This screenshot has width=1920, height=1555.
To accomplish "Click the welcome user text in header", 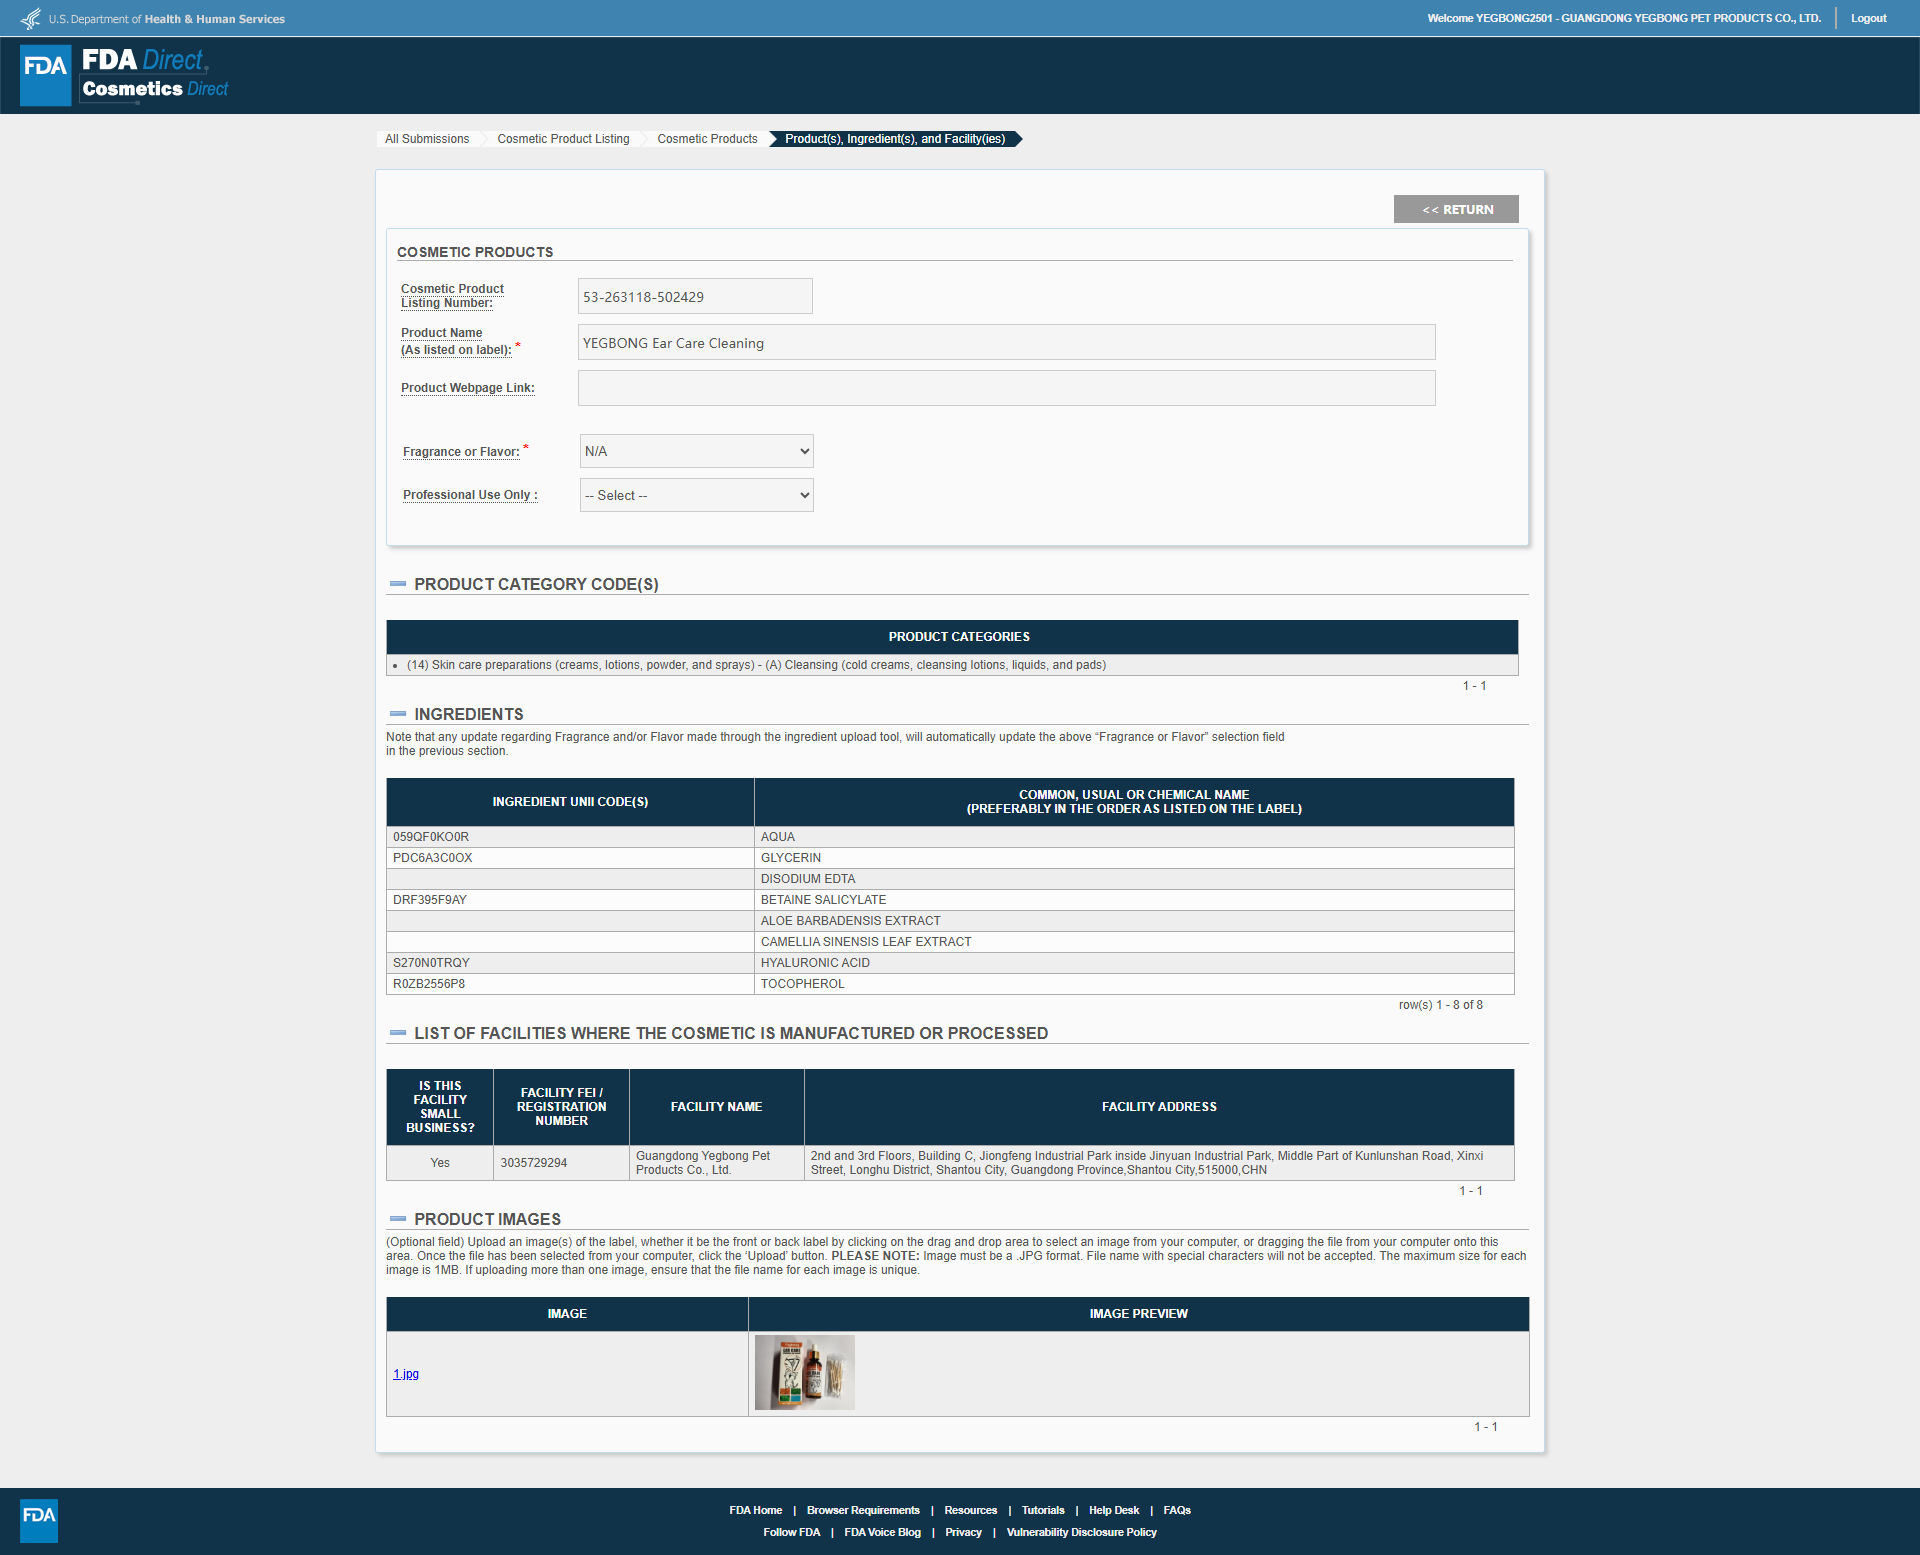I will (1624, 18).
